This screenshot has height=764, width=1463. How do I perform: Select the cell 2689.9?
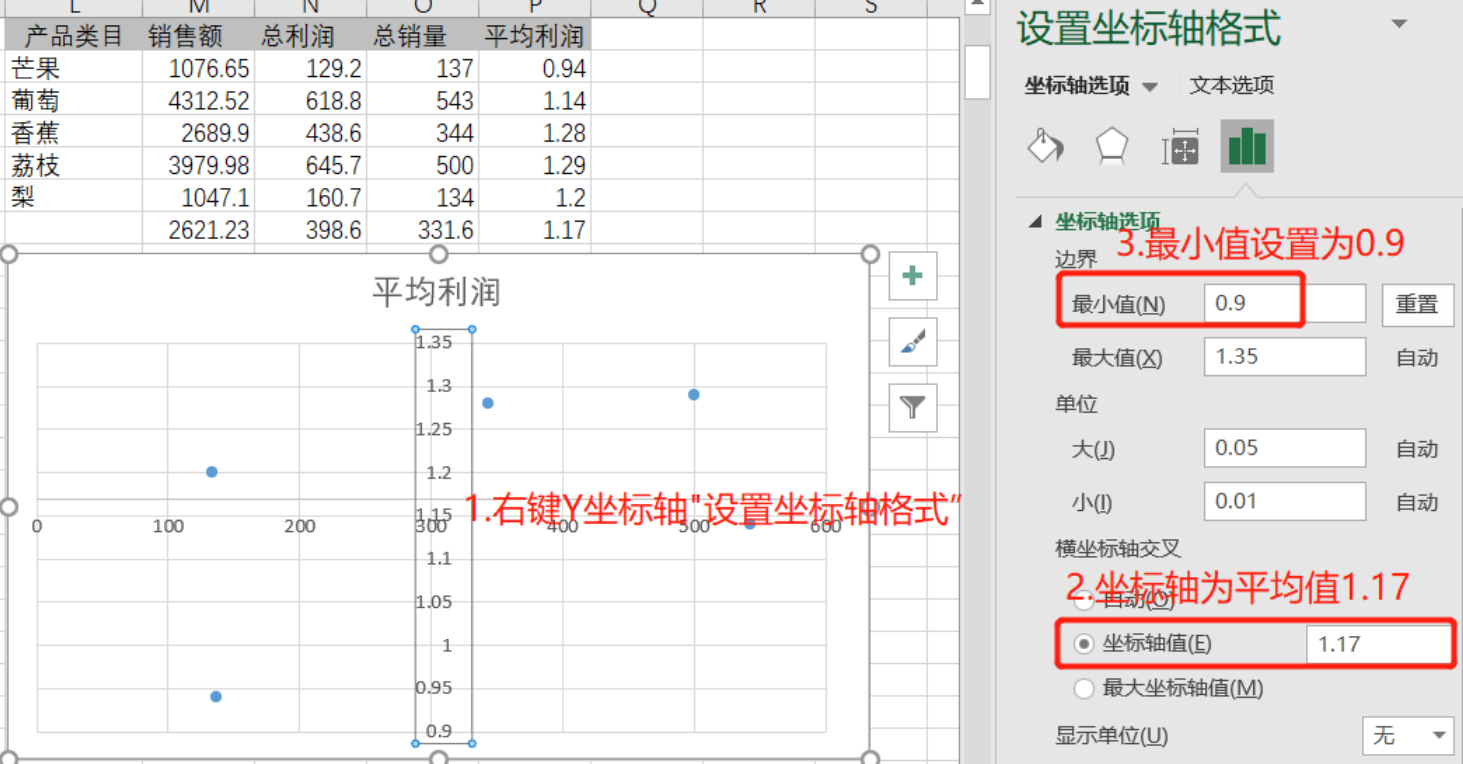point(198,133)
